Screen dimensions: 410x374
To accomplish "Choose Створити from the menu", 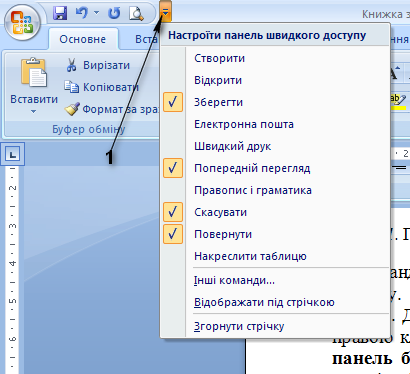I will 275,58.
